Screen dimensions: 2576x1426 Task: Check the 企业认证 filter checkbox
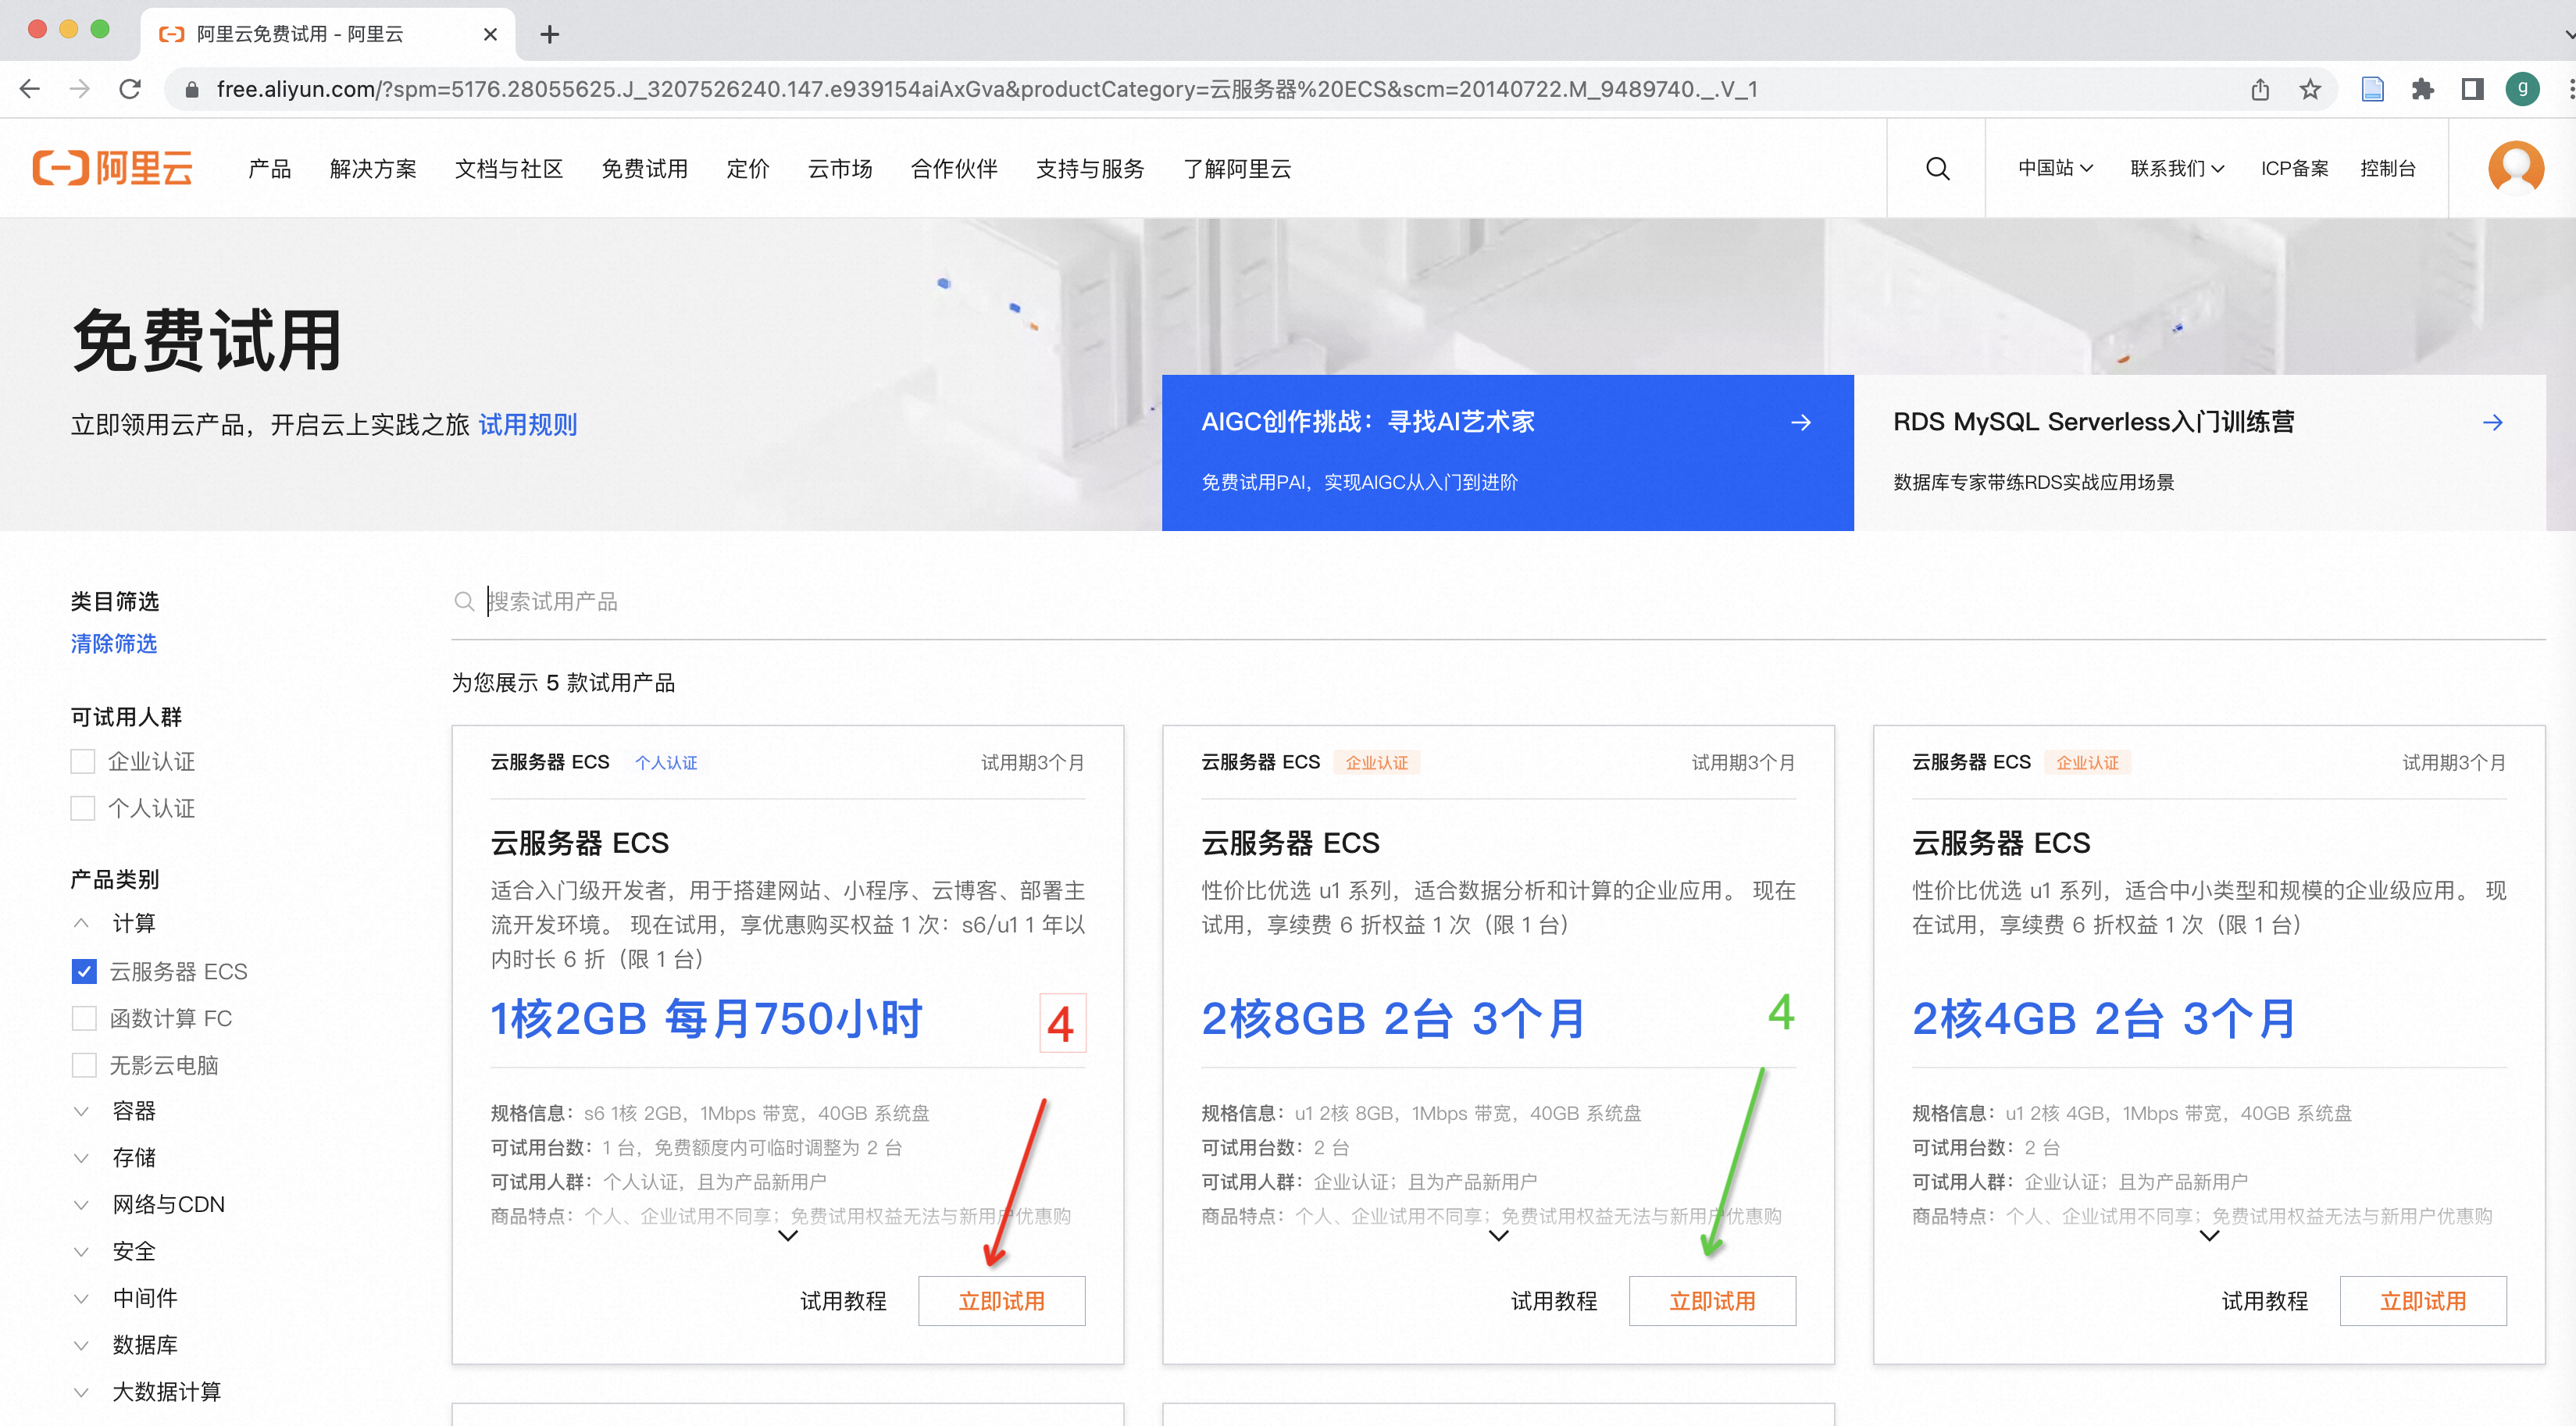(83, 761)
